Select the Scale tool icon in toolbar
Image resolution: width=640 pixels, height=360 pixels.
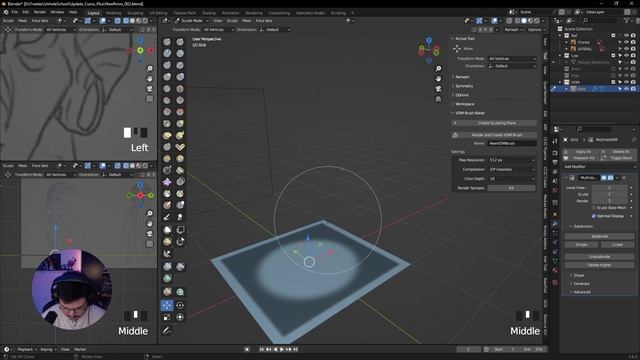coord(167,317)
